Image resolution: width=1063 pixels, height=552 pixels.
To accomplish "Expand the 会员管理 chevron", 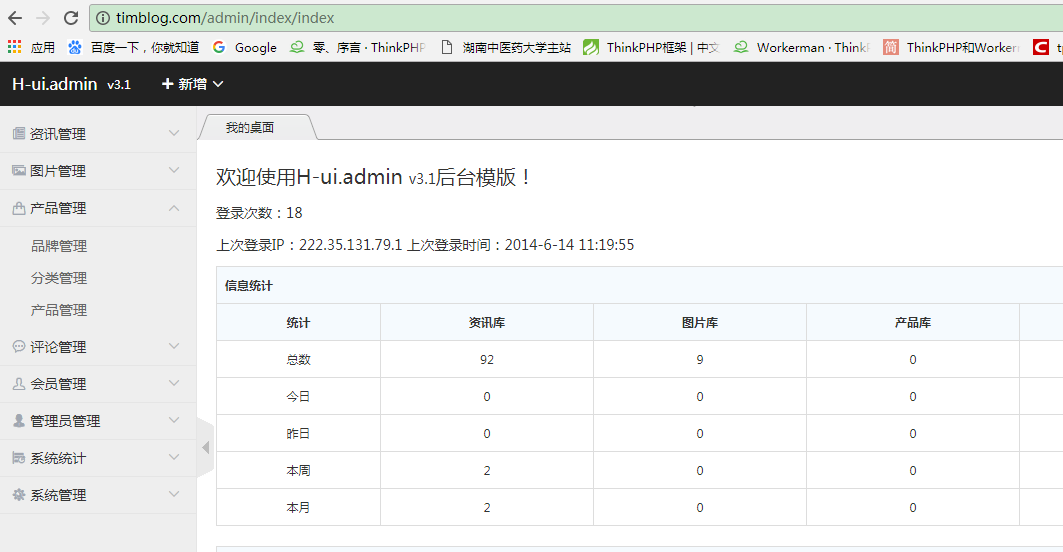I will (x=174, y=383).
